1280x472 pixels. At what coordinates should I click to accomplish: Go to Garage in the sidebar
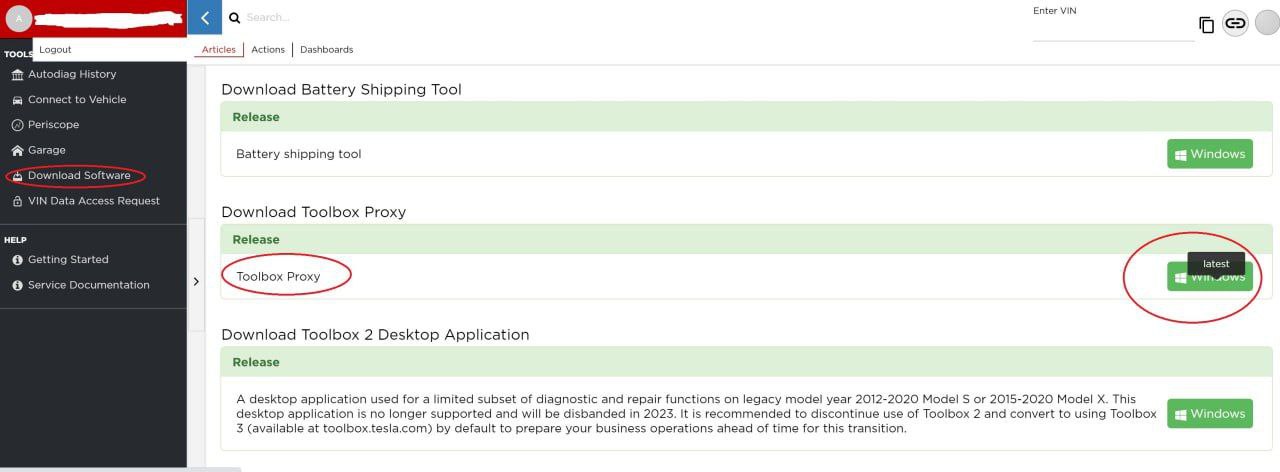(46, 150)
